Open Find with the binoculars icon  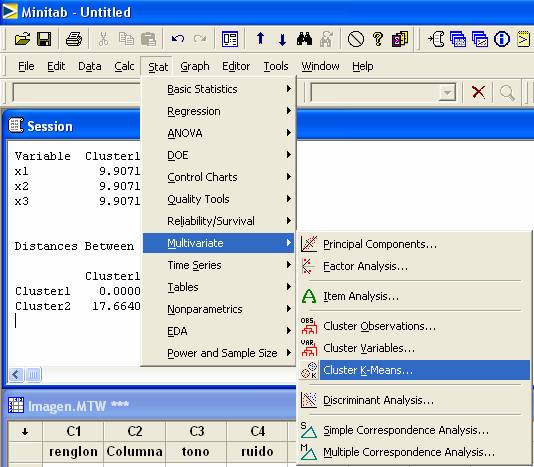click(304, 39)
